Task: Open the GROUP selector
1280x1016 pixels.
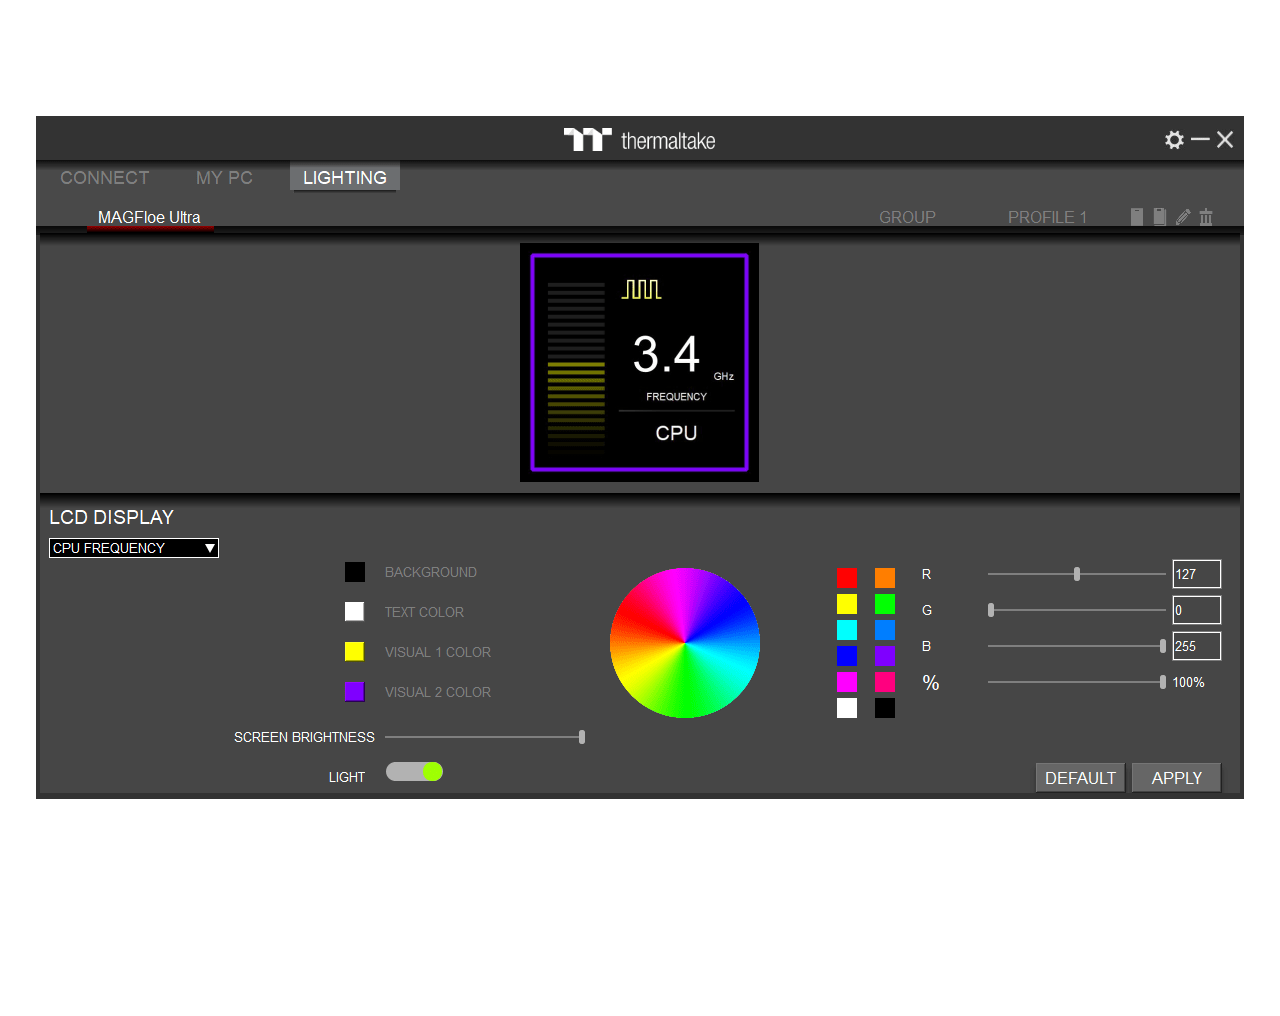Action: pos(907,217)
